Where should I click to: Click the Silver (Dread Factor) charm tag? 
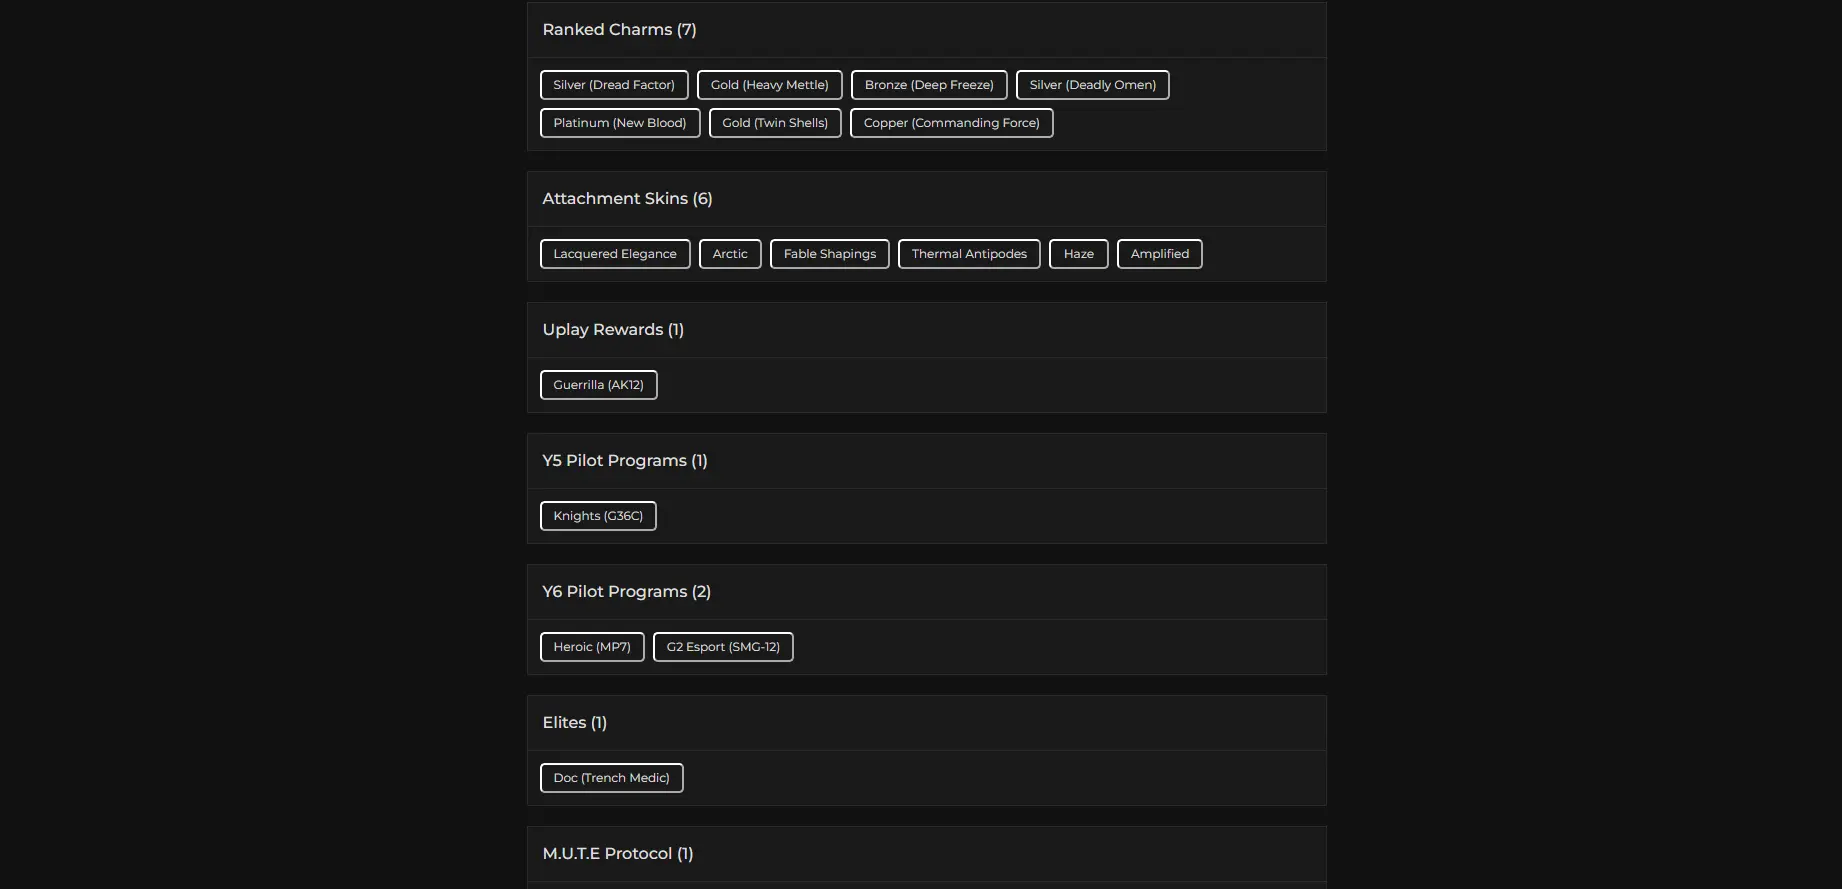pyautogui.click(x=614, y=85)
